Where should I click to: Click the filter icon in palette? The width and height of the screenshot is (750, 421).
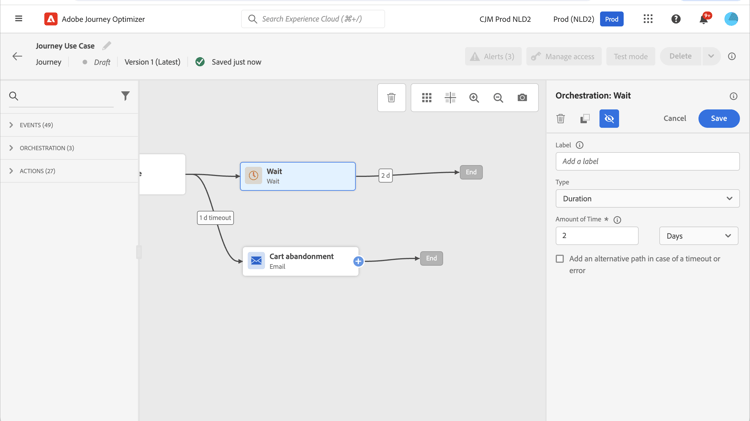tap(125, 96)
